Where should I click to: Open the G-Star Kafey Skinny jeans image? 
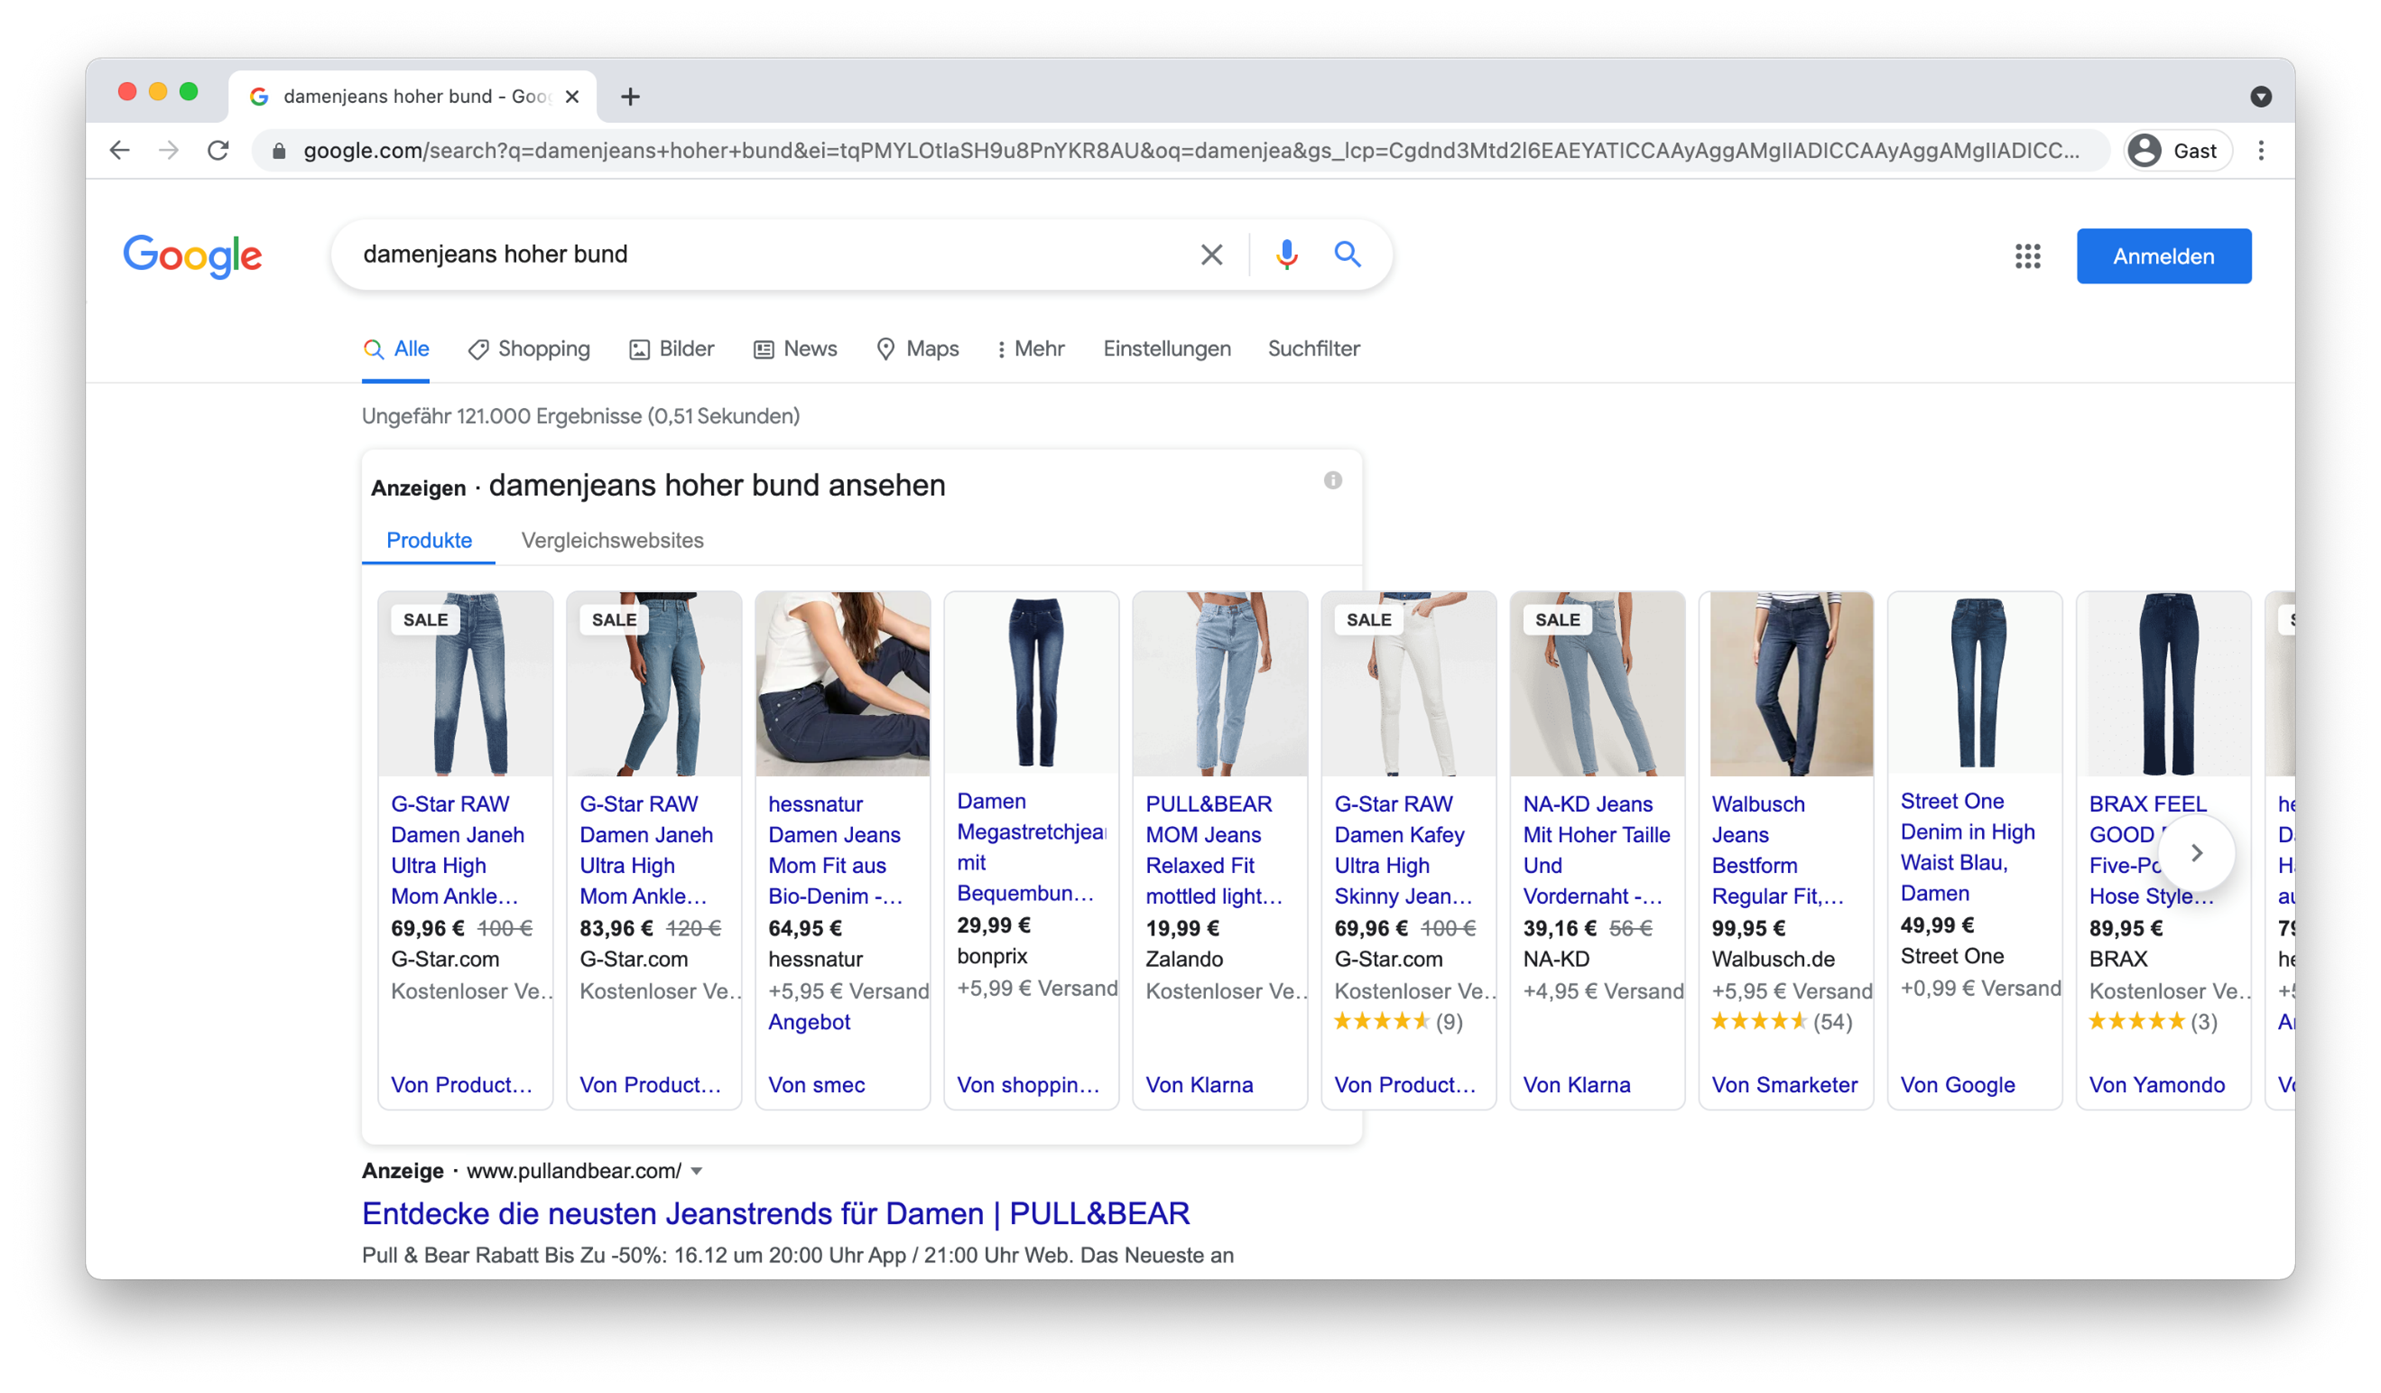pos(1408,684)
